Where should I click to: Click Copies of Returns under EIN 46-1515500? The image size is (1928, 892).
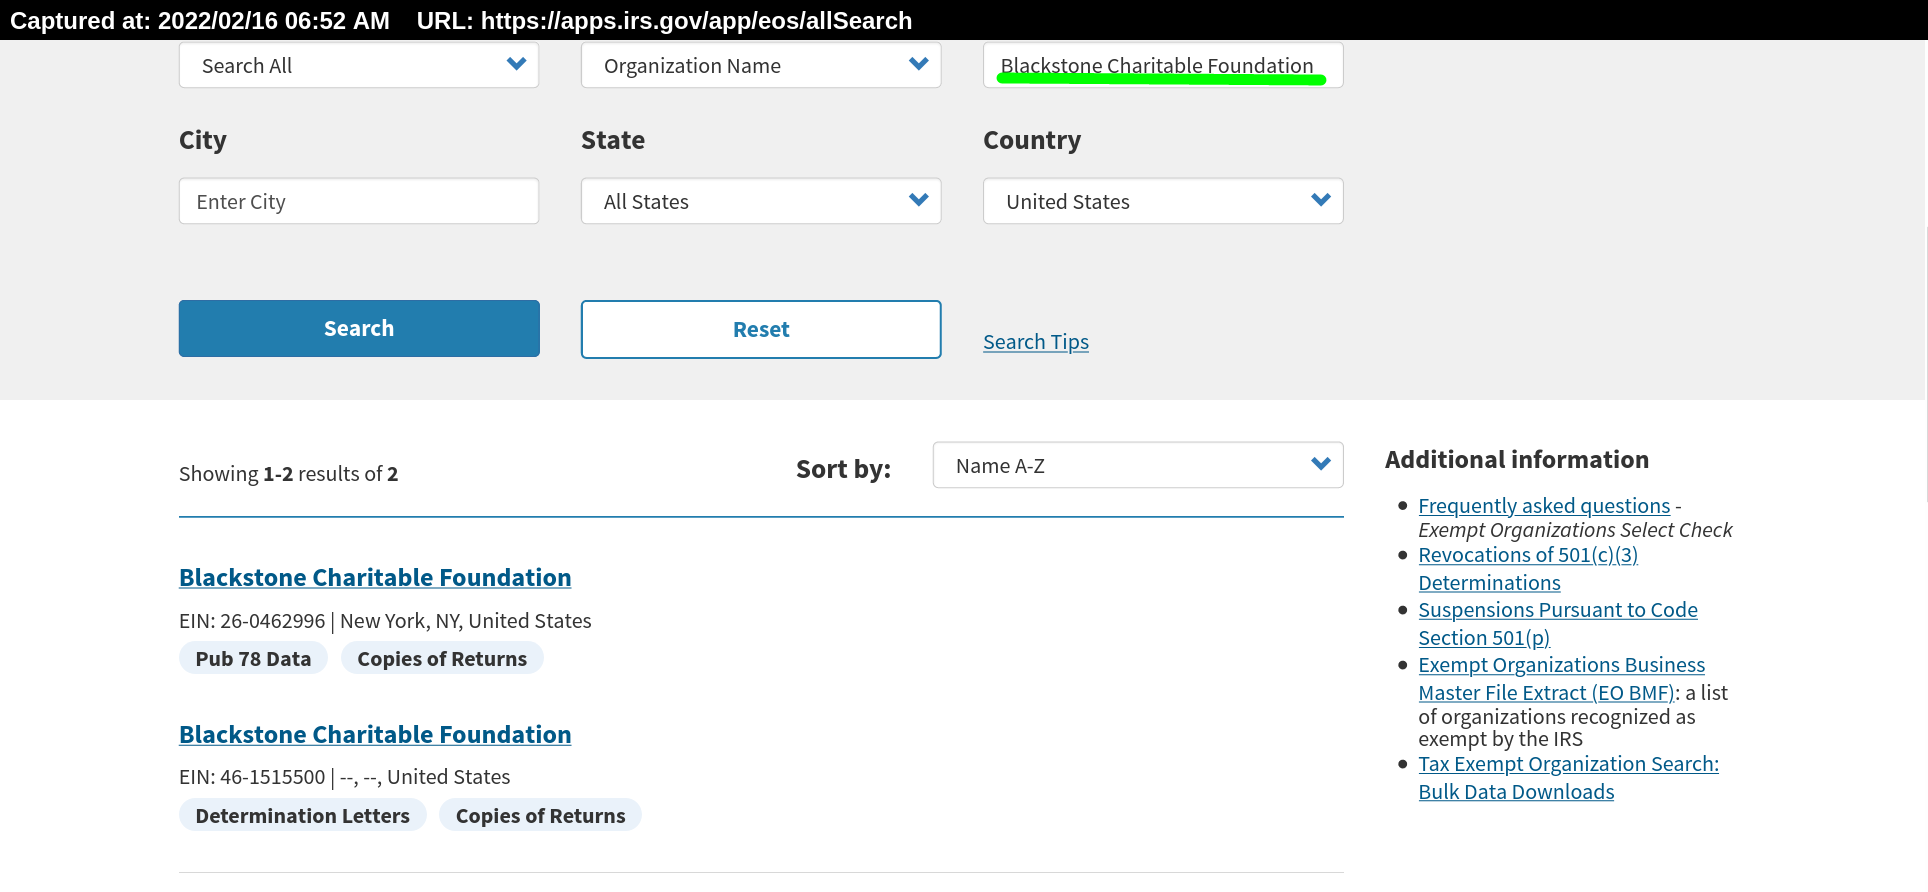pos(540,815)
